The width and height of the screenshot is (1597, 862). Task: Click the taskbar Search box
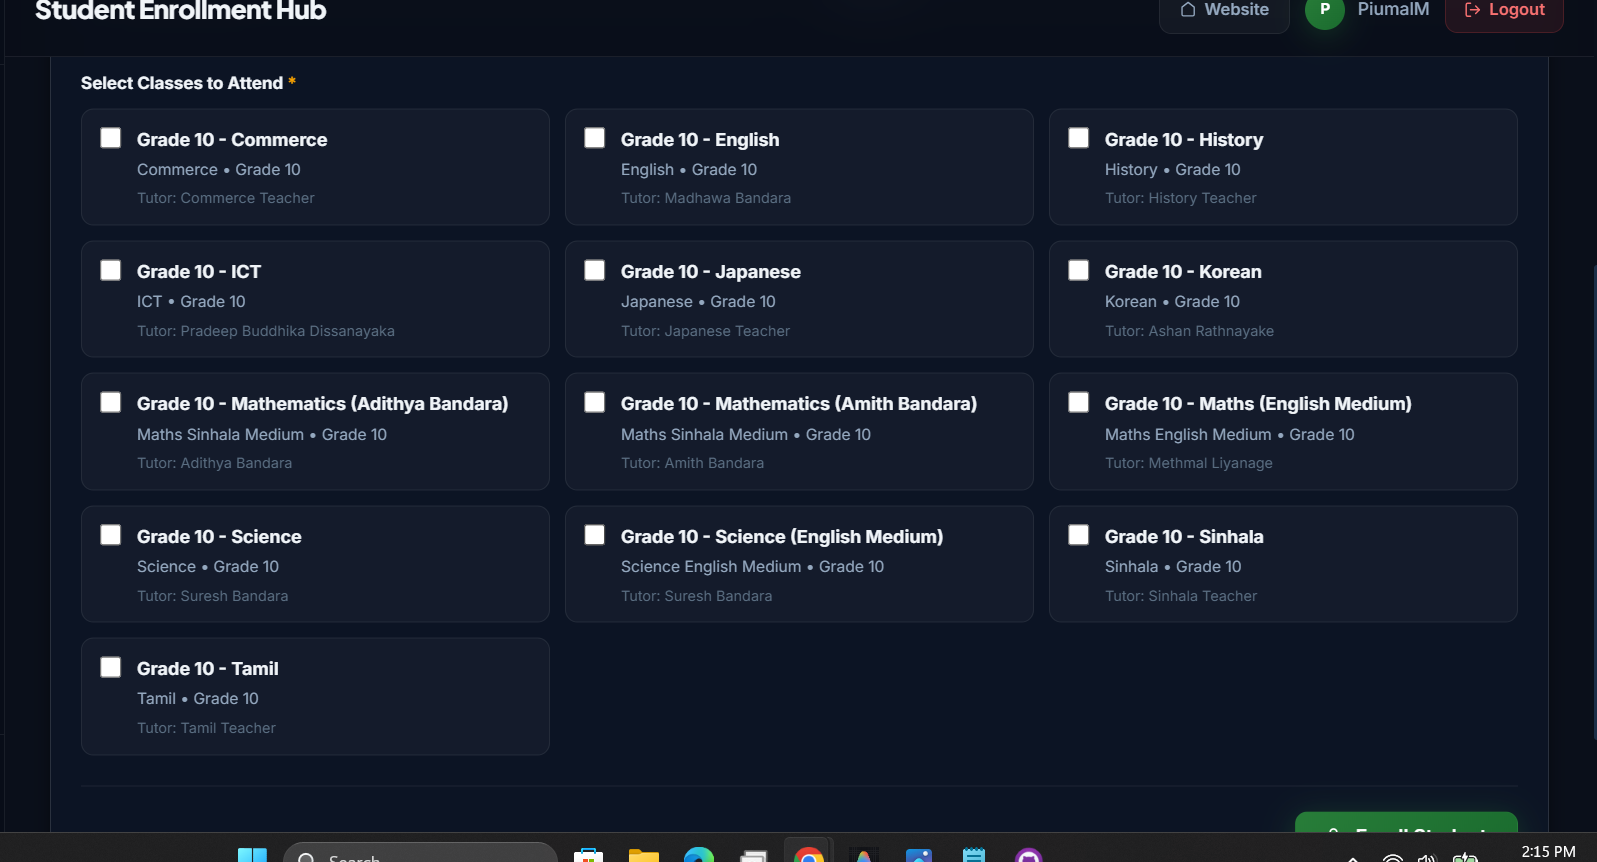click(420, 854)
